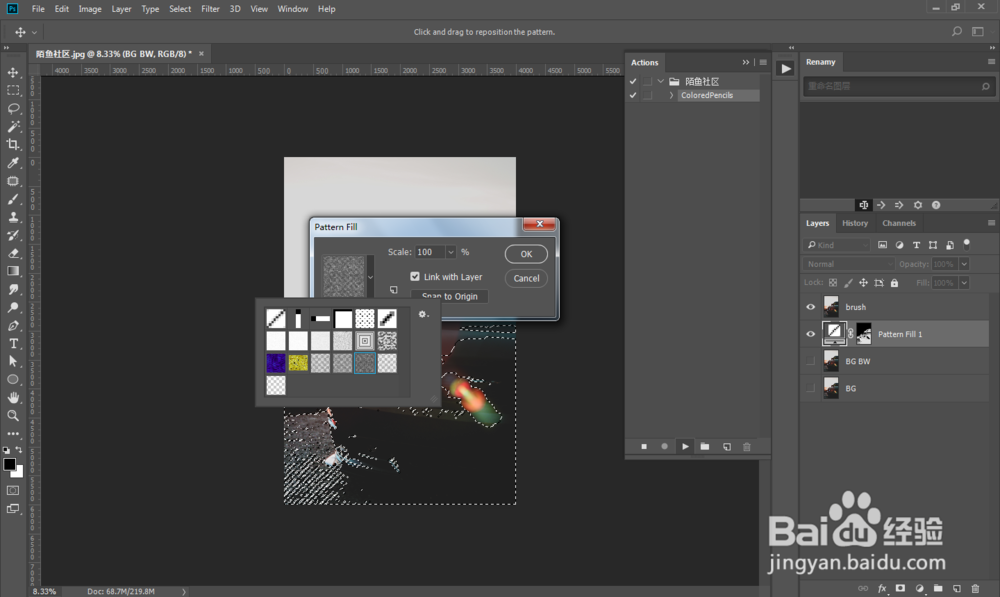Select the purple pattern swatch
1000x597 pixels.
(x=276, y=363)
